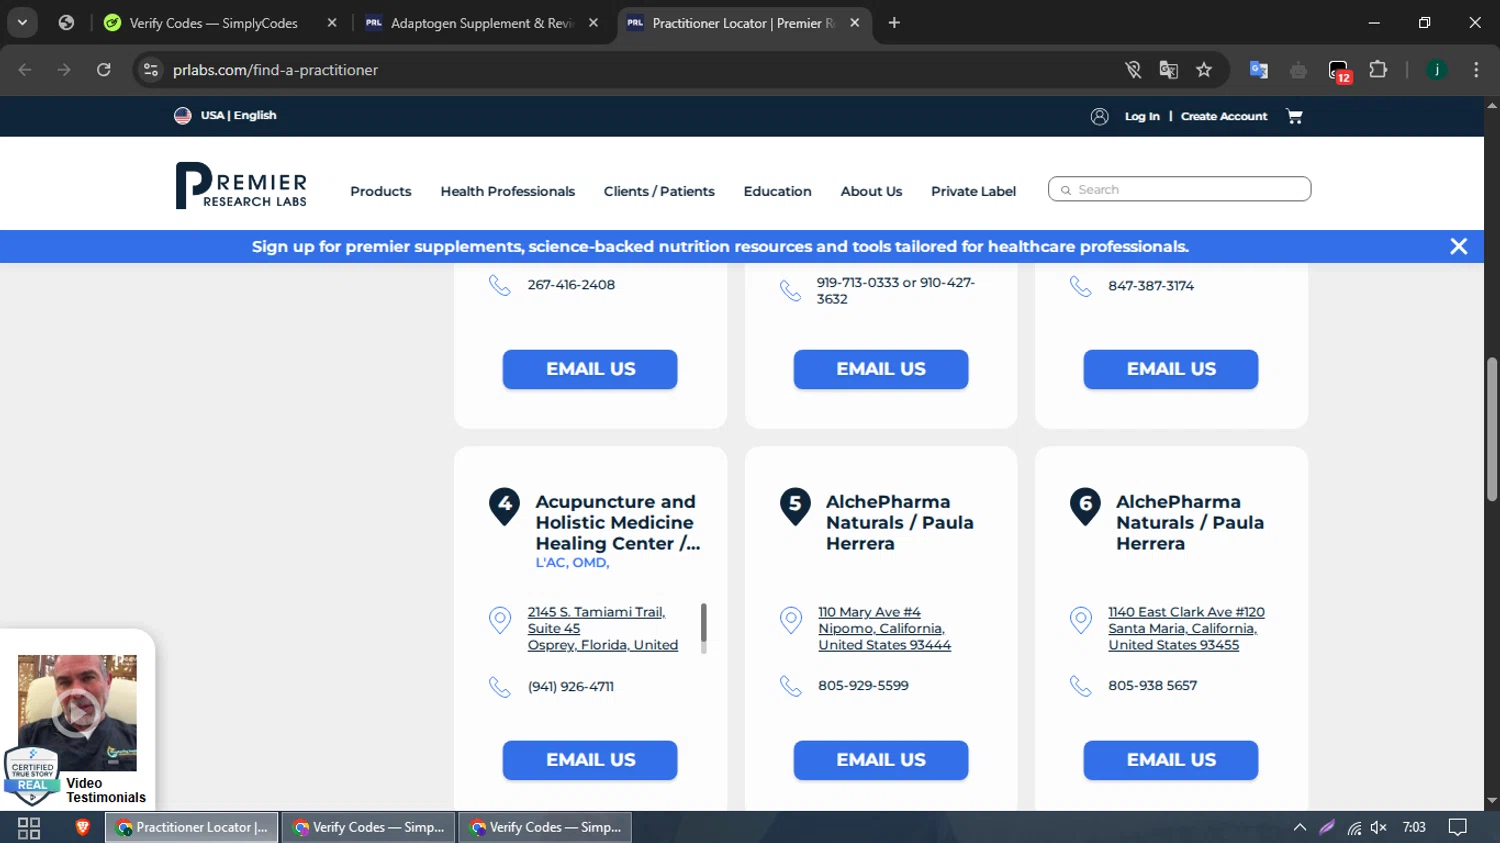Screen dimensions: 1500x843
Task: Click phone number 805-938 5657
Action: 1152,685
